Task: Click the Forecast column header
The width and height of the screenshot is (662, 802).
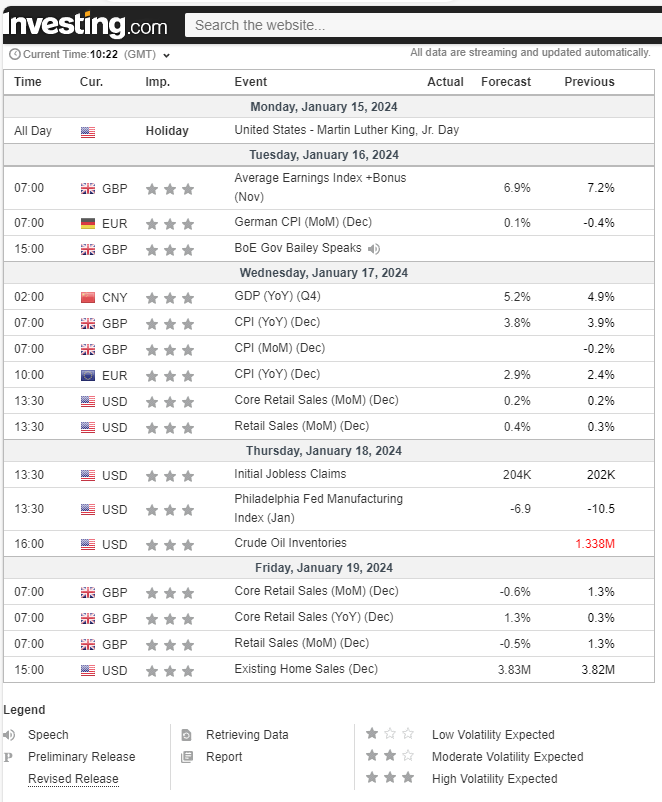Action: (506, 82)
